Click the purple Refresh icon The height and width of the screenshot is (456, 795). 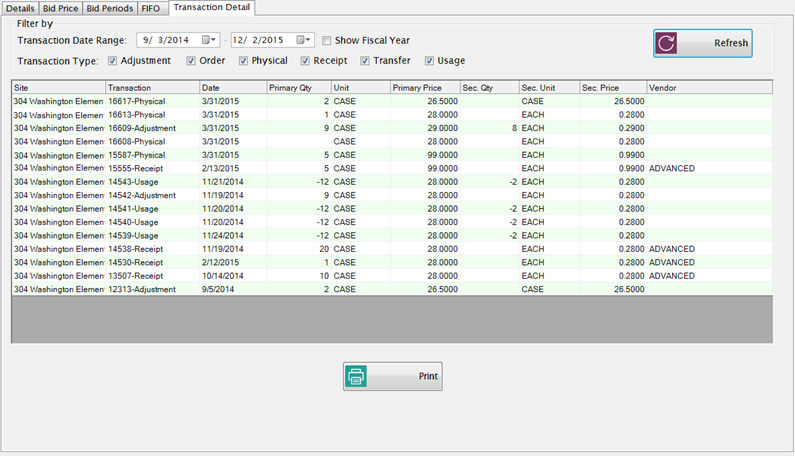pyautogui.click(x=669, y=43)
